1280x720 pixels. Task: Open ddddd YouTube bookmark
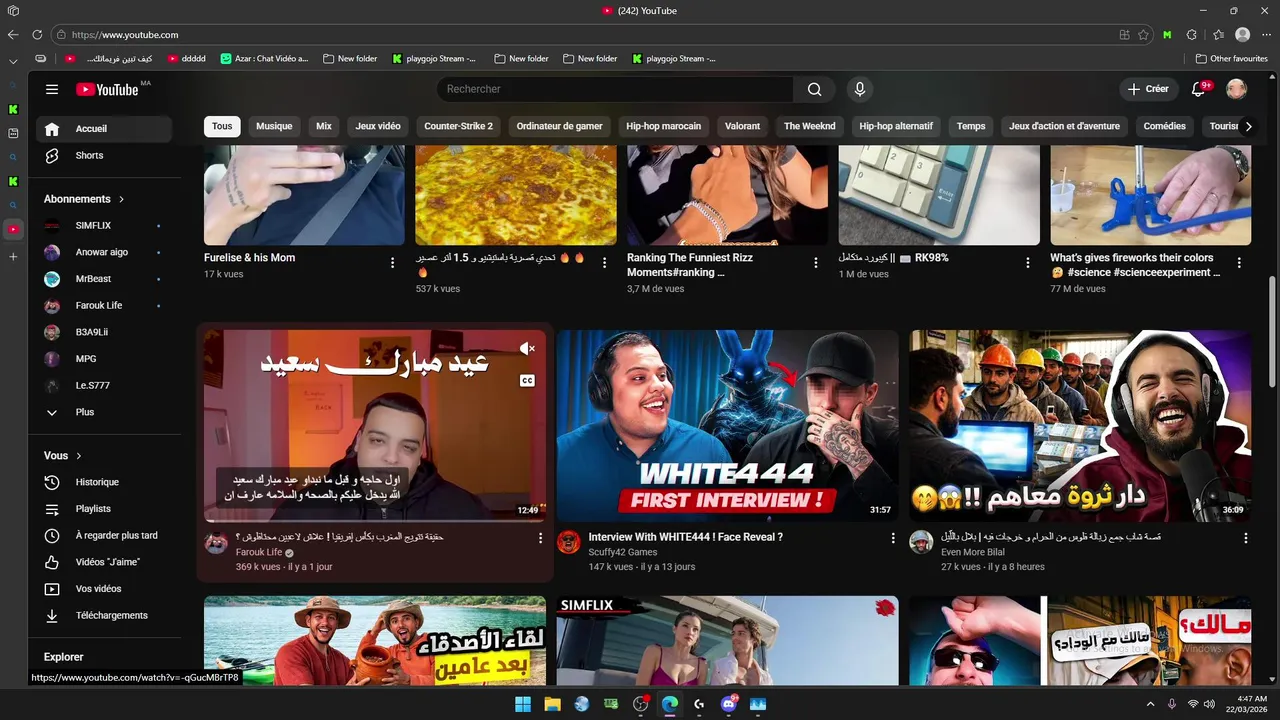tap(186, 59)
